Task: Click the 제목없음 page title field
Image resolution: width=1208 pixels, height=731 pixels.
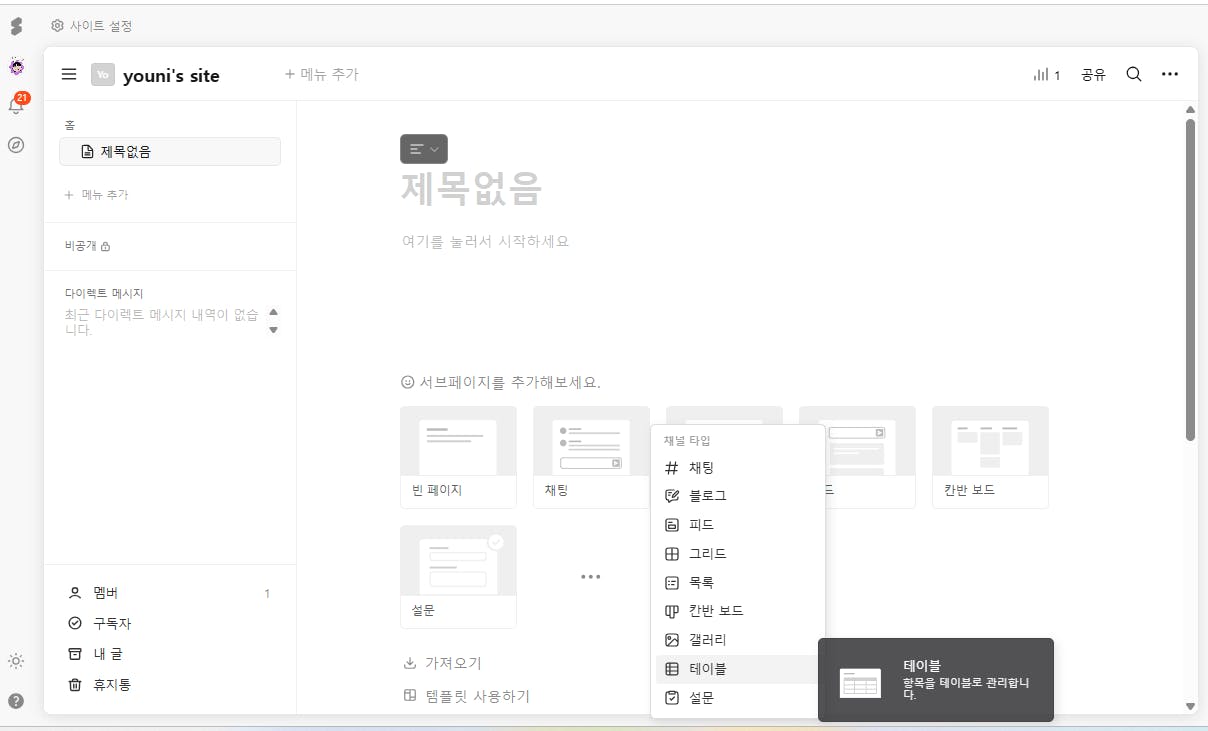Action: (471, 188)
